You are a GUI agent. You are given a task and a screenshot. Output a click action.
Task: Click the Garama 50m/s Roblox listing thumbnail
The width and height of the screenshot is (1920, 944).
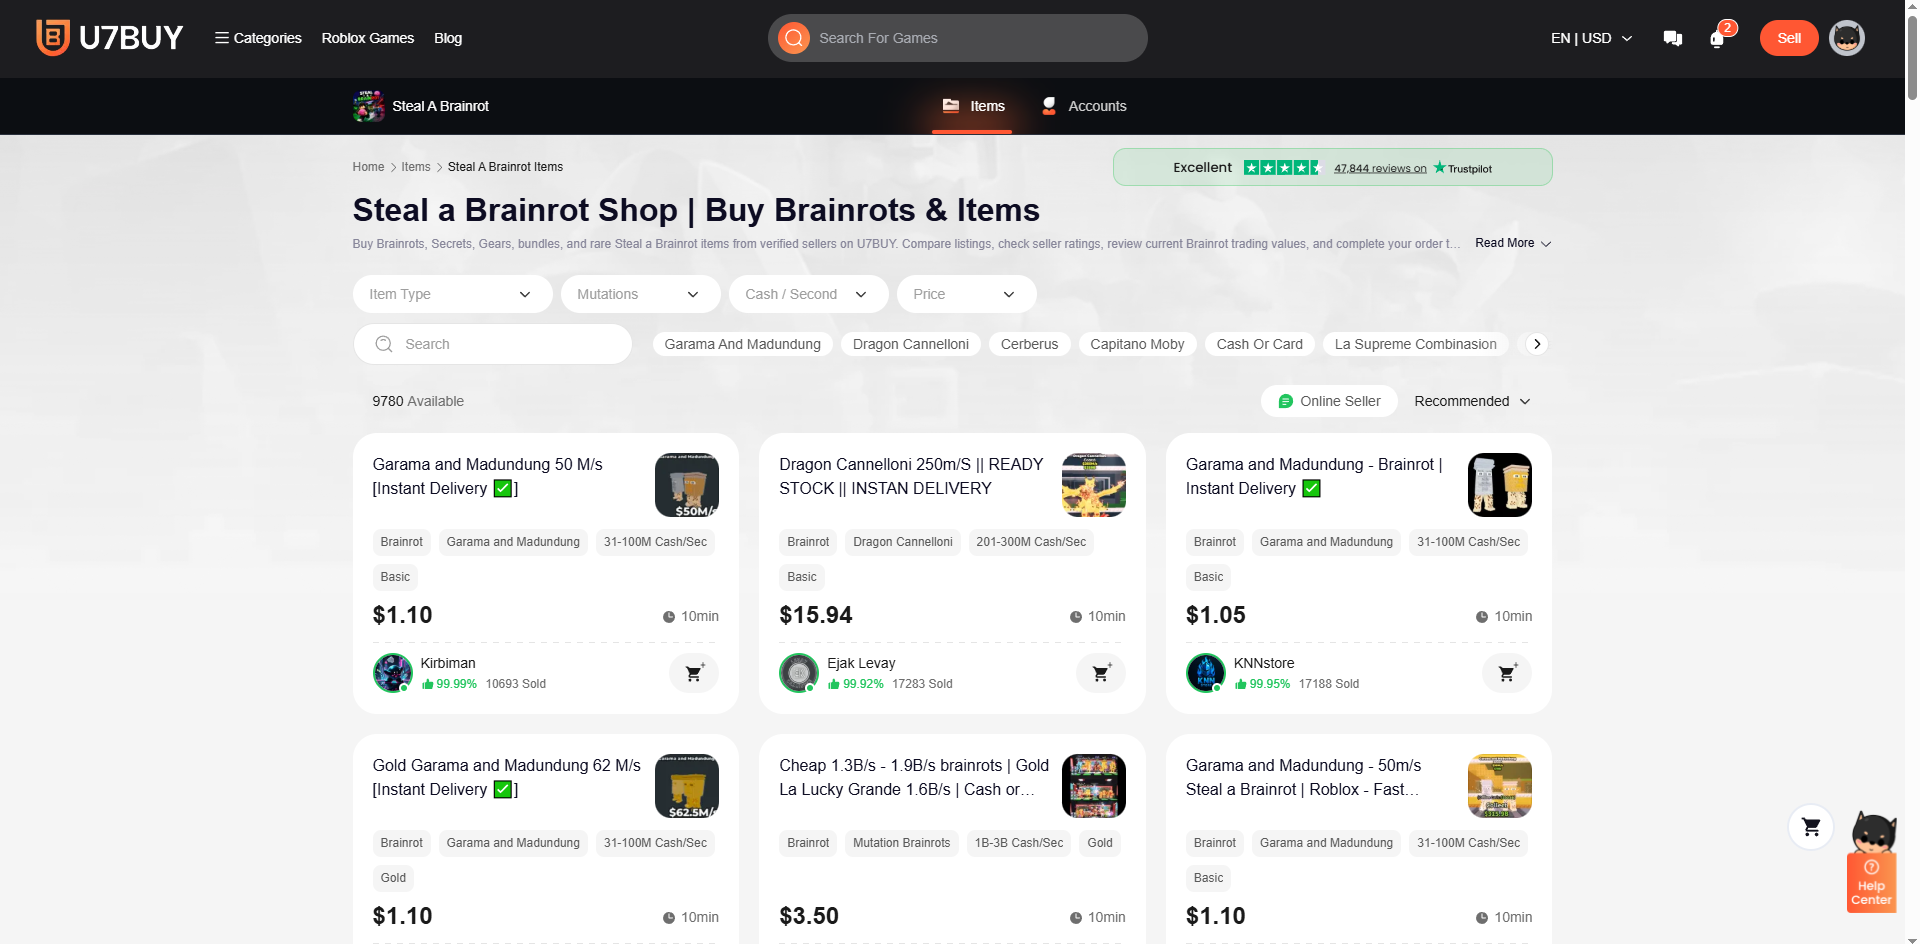coord(1500,786)
